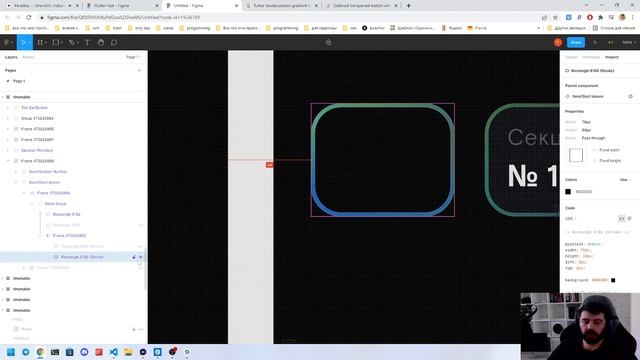Click the black color swatch under Colors
Screen dimensions: 640x360
pyautogui.click(x=568, y=191)
